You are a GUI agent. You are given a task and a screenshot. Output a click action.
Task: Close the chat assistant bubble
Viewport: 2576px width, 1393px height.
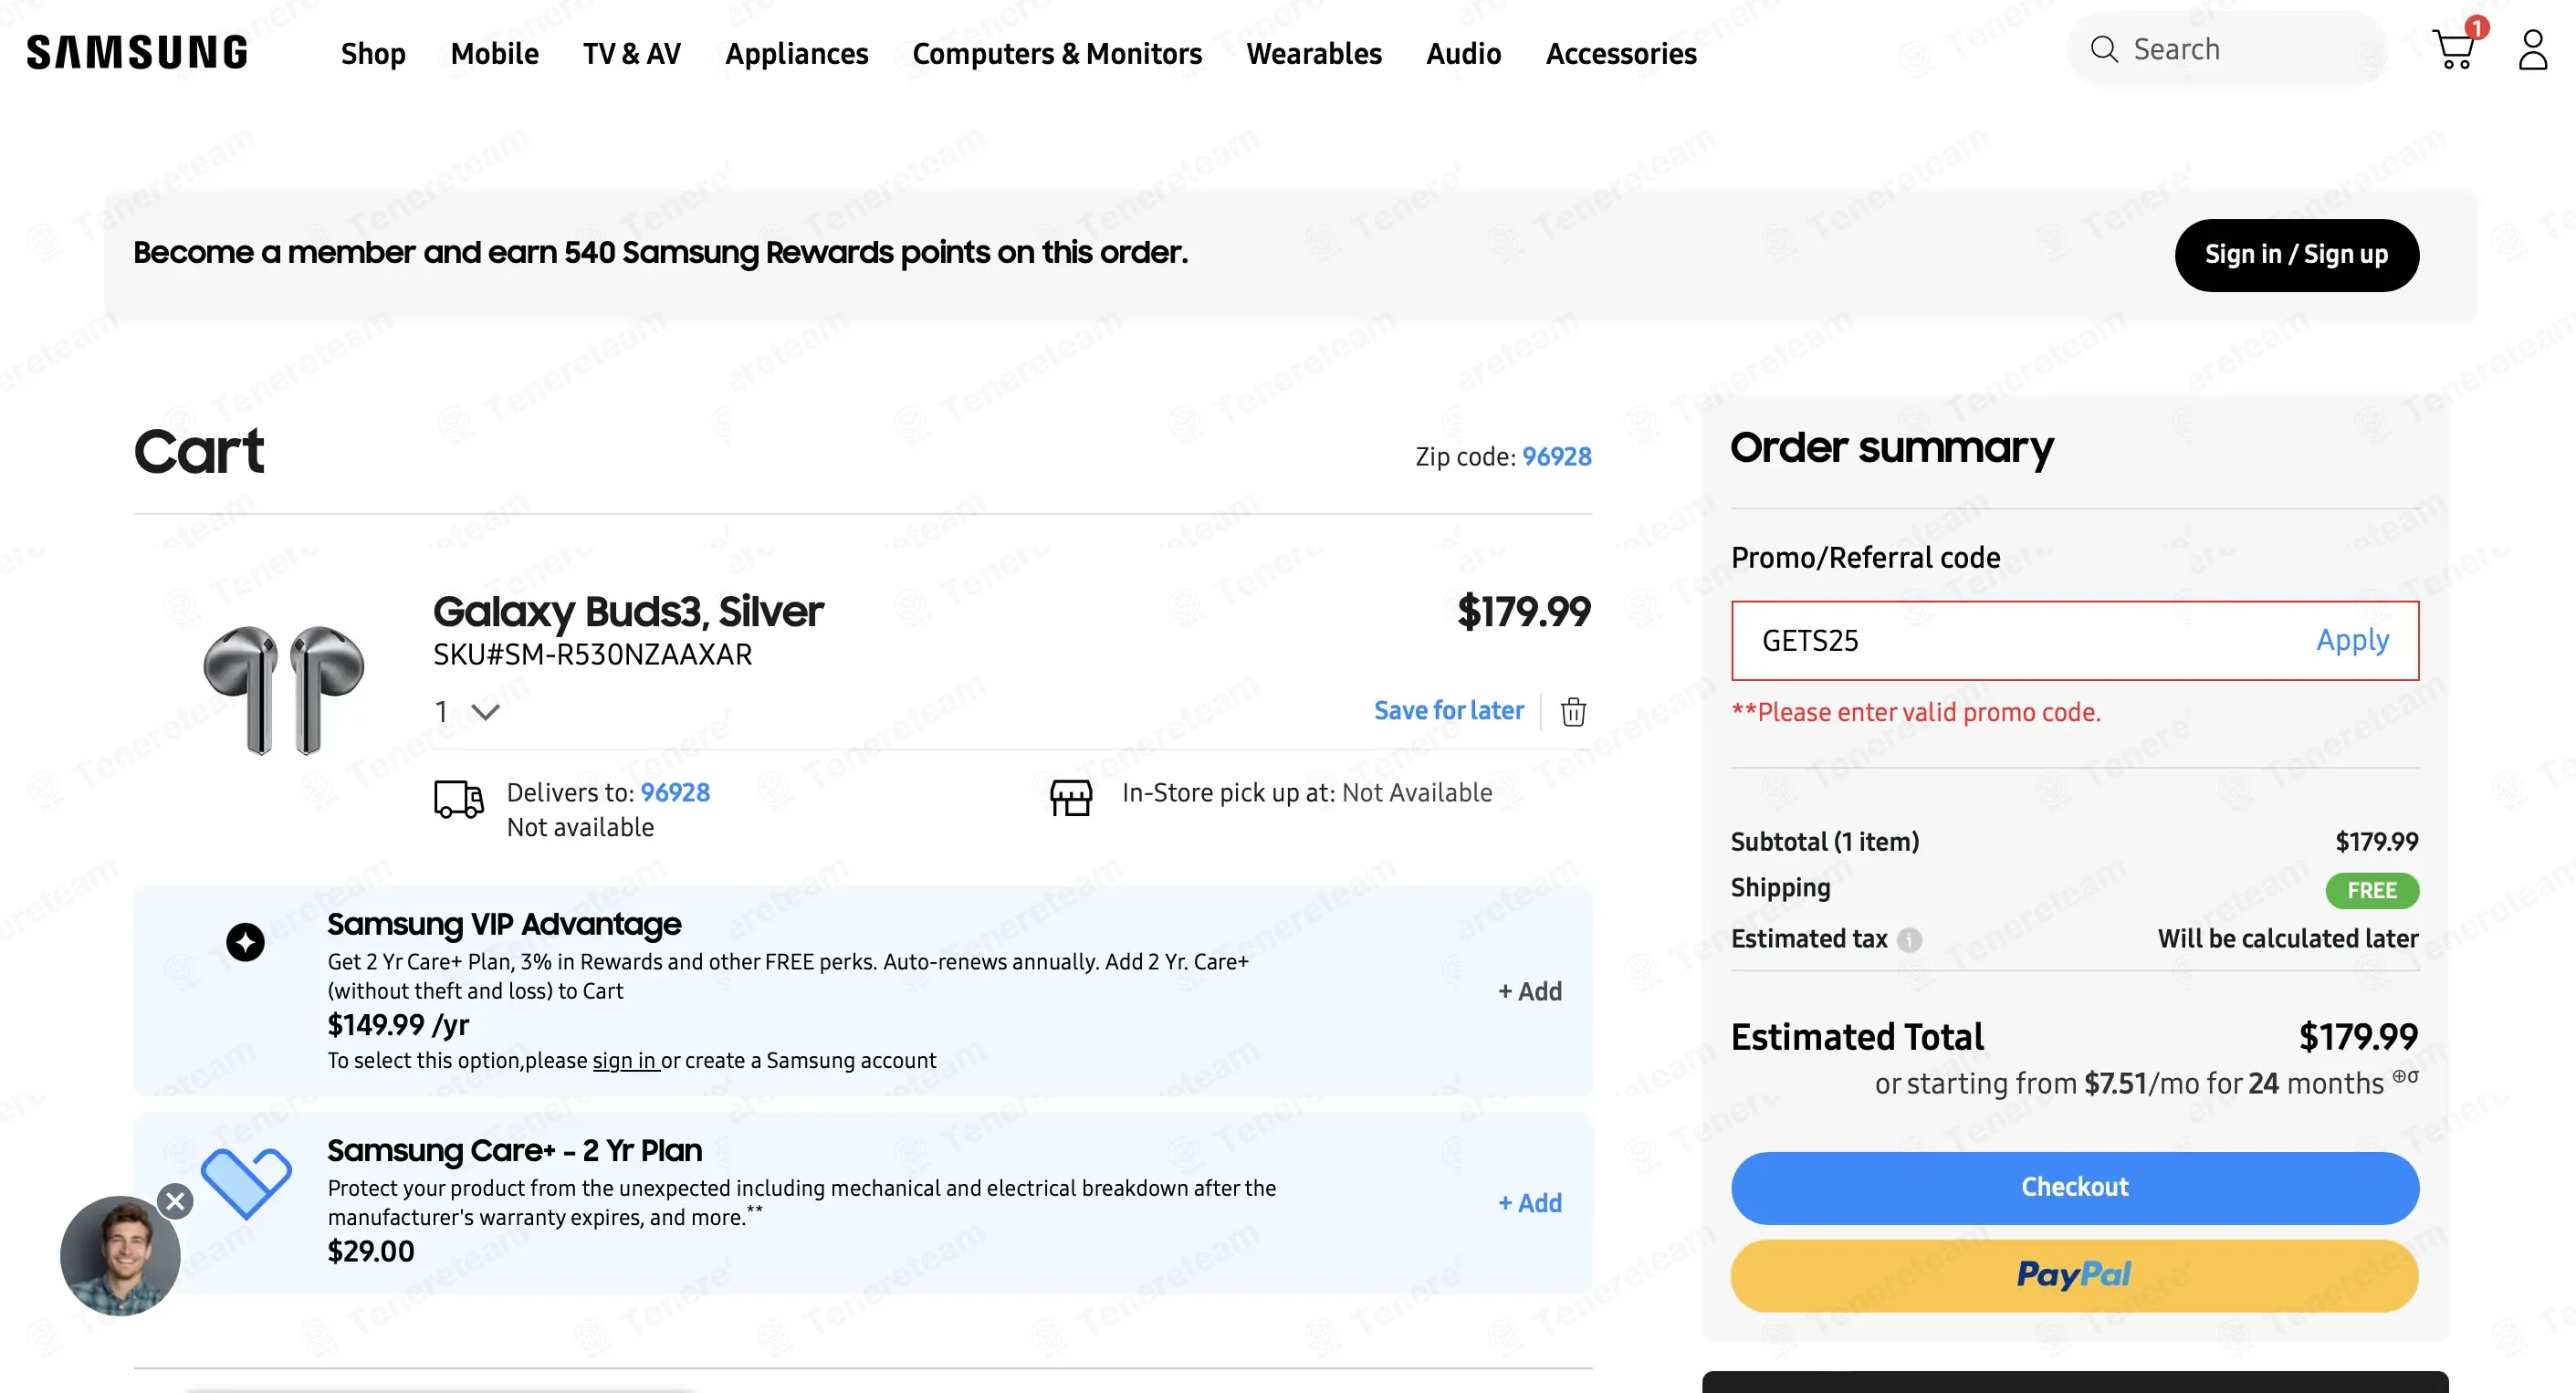(x=175, y=1200)
